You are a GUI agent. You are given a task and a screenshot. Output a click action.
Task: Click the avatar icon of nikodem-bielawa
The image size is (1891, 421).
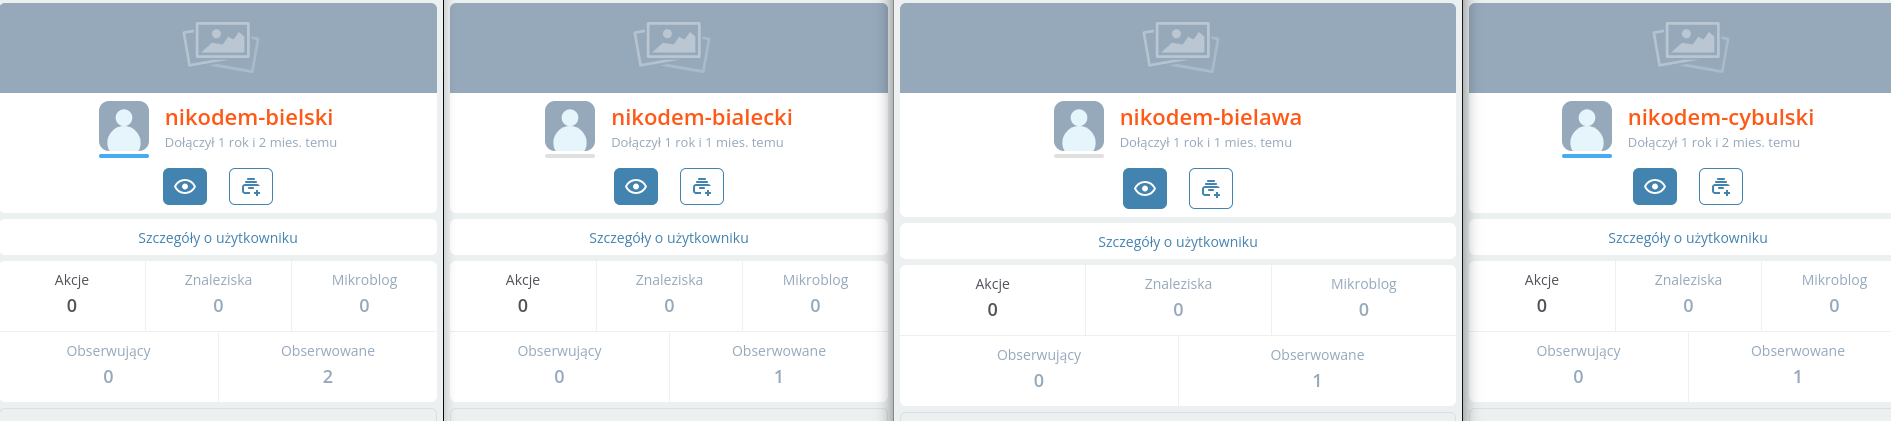[1079, 127]
